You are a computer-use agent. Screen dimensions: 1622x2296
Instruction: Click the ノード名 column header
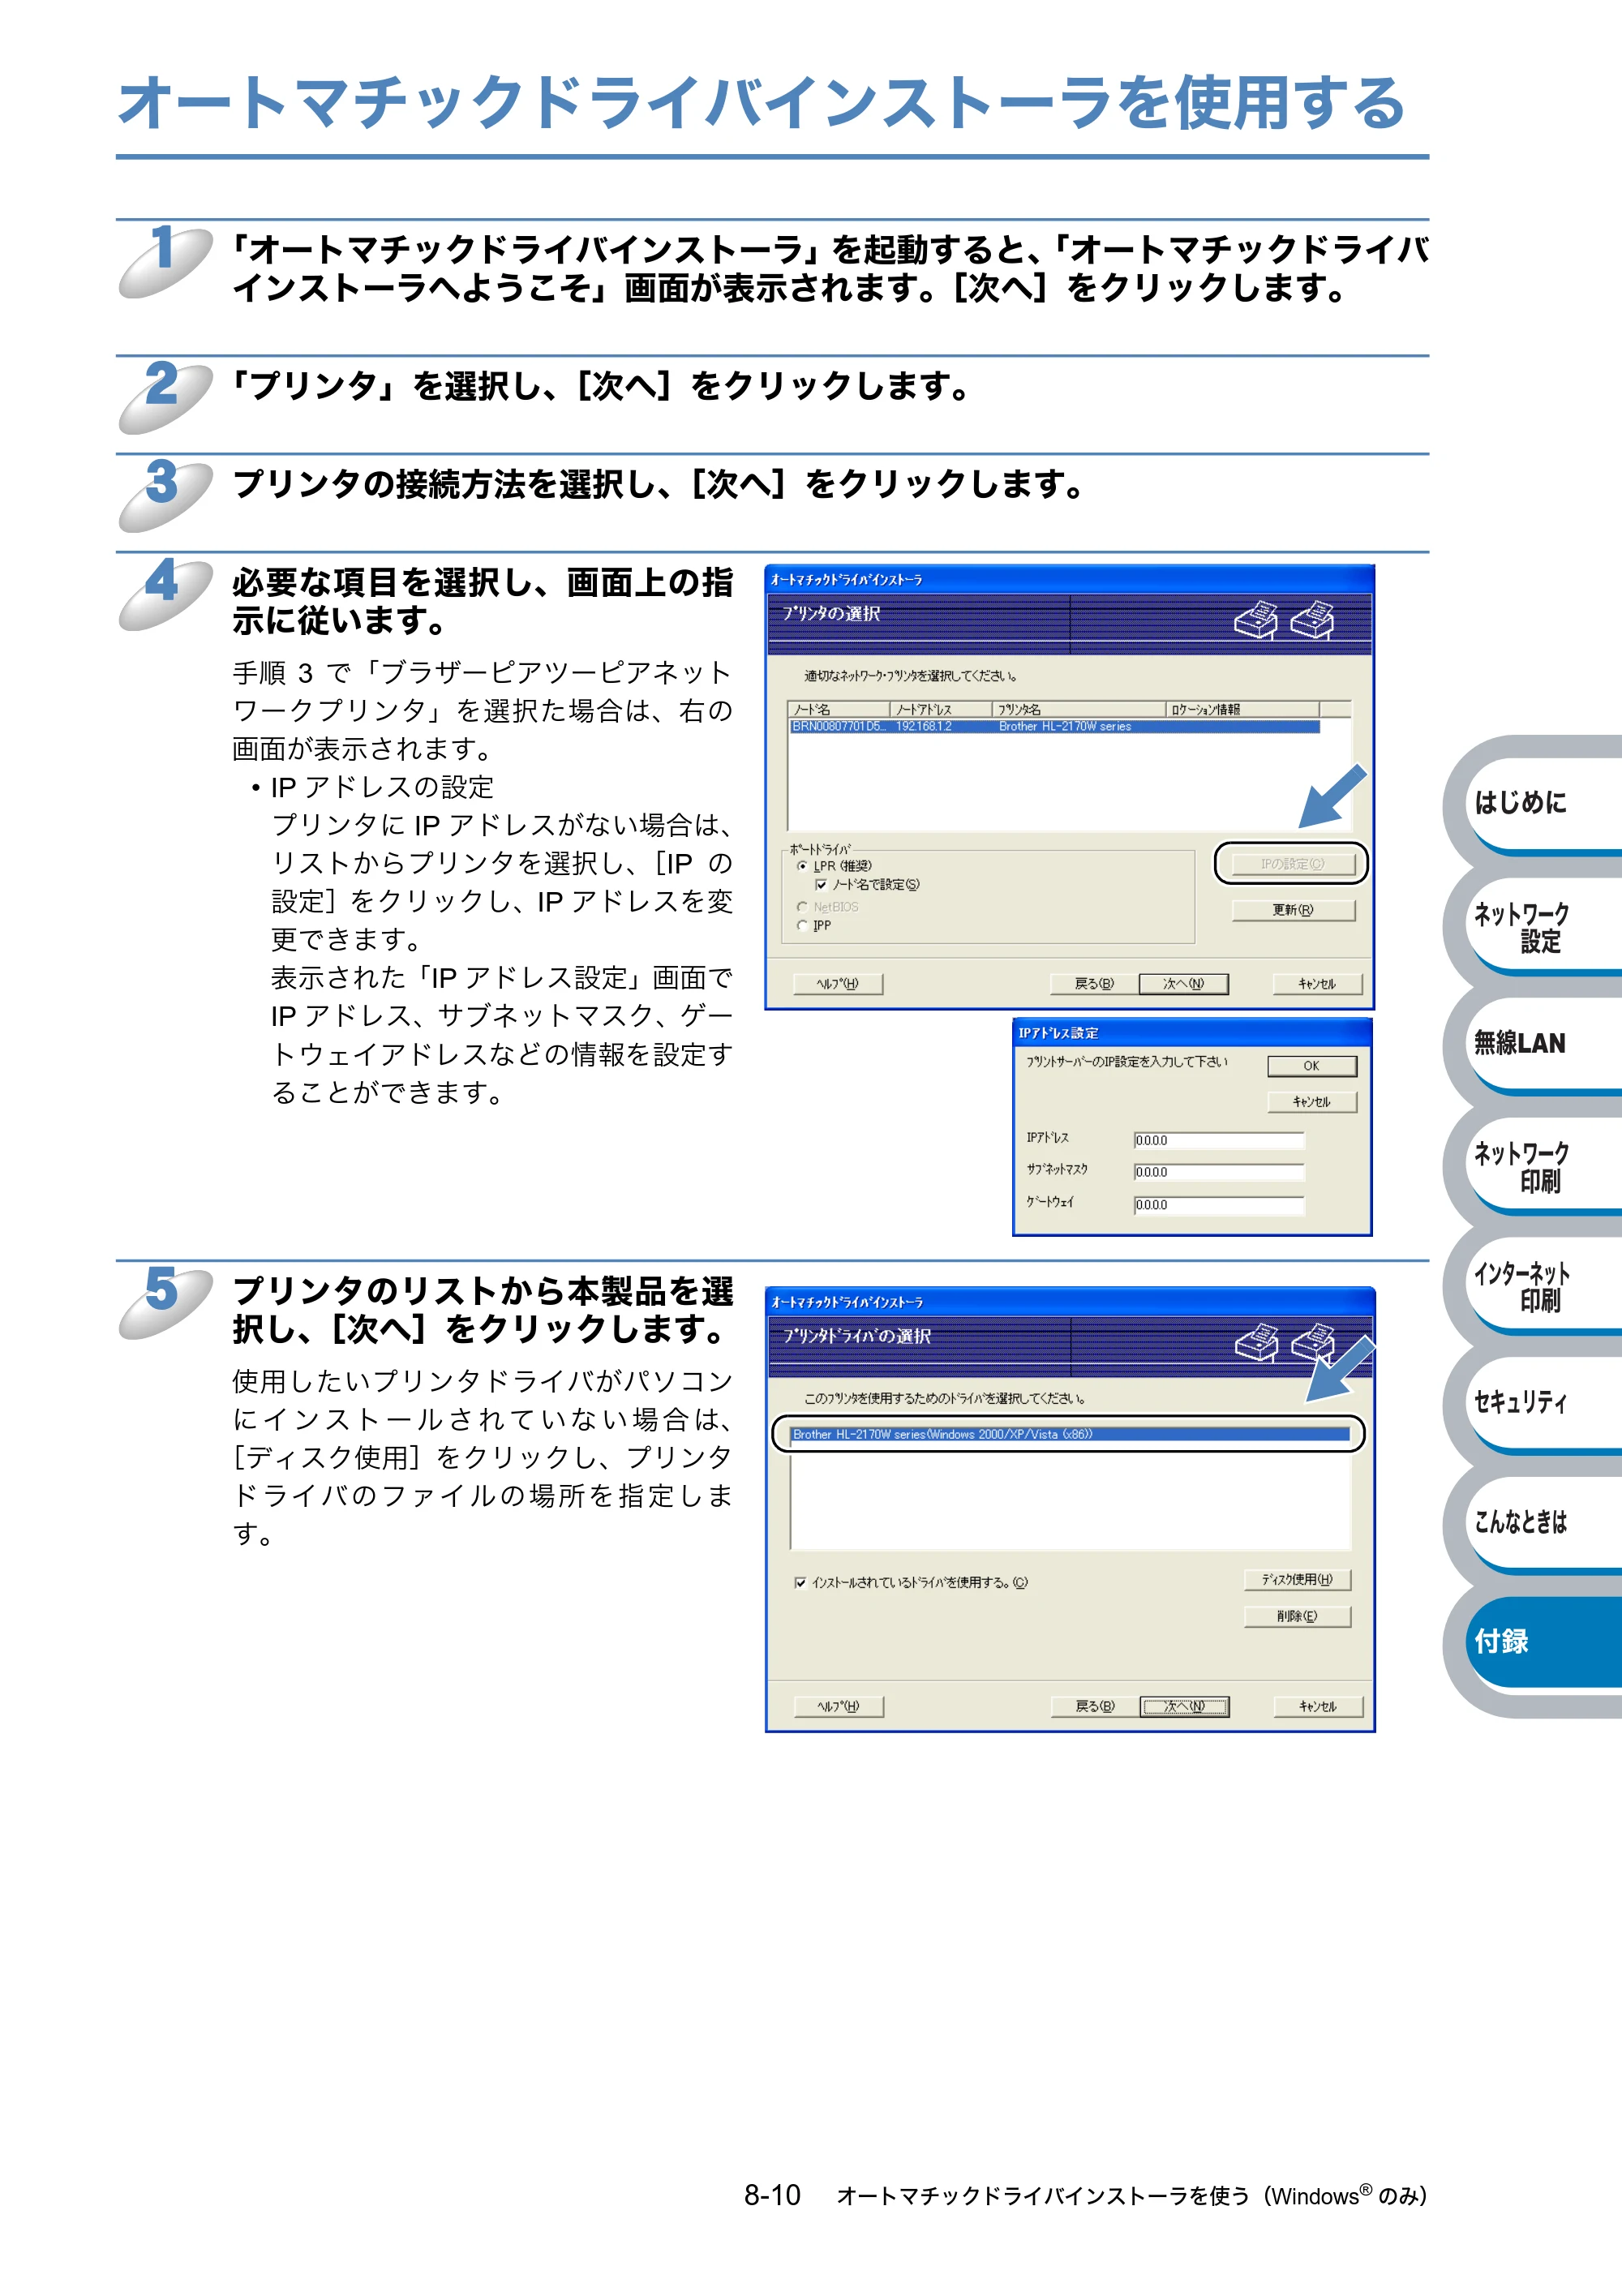839,710
